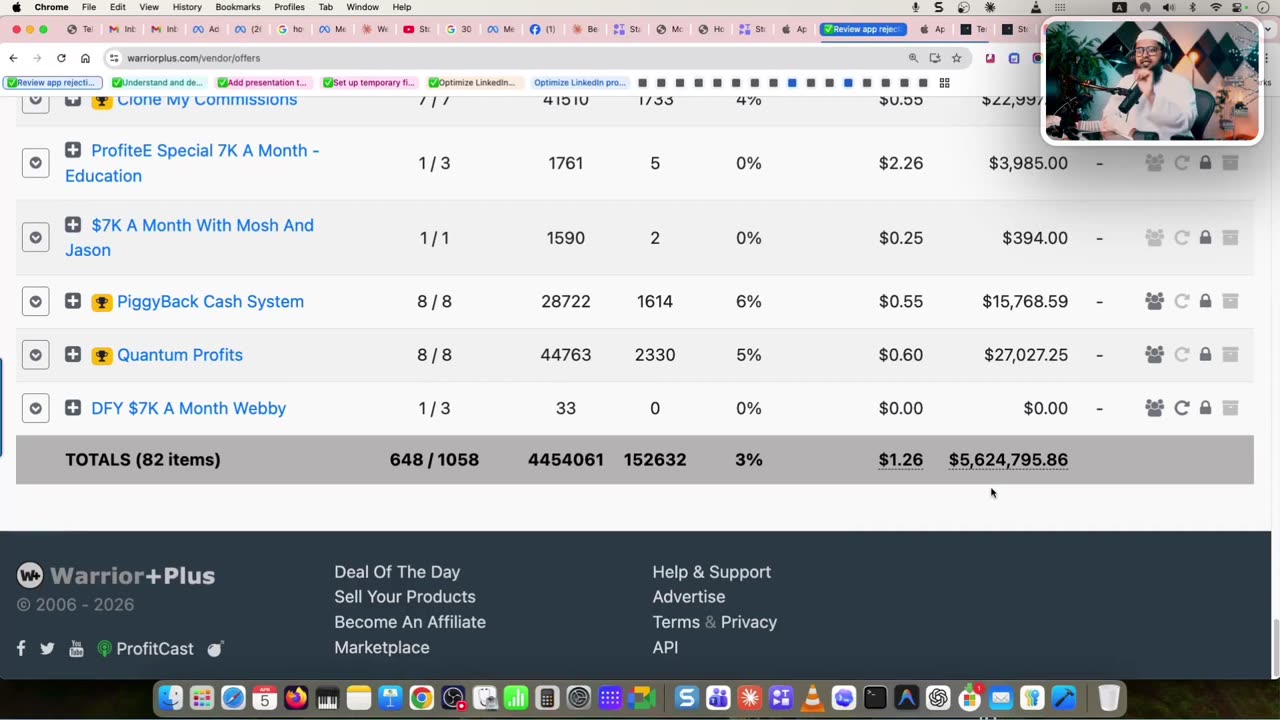Click the trophy icon beside Quantum Profits
This screenshot has height=720, width=1280.
point(102,355)
